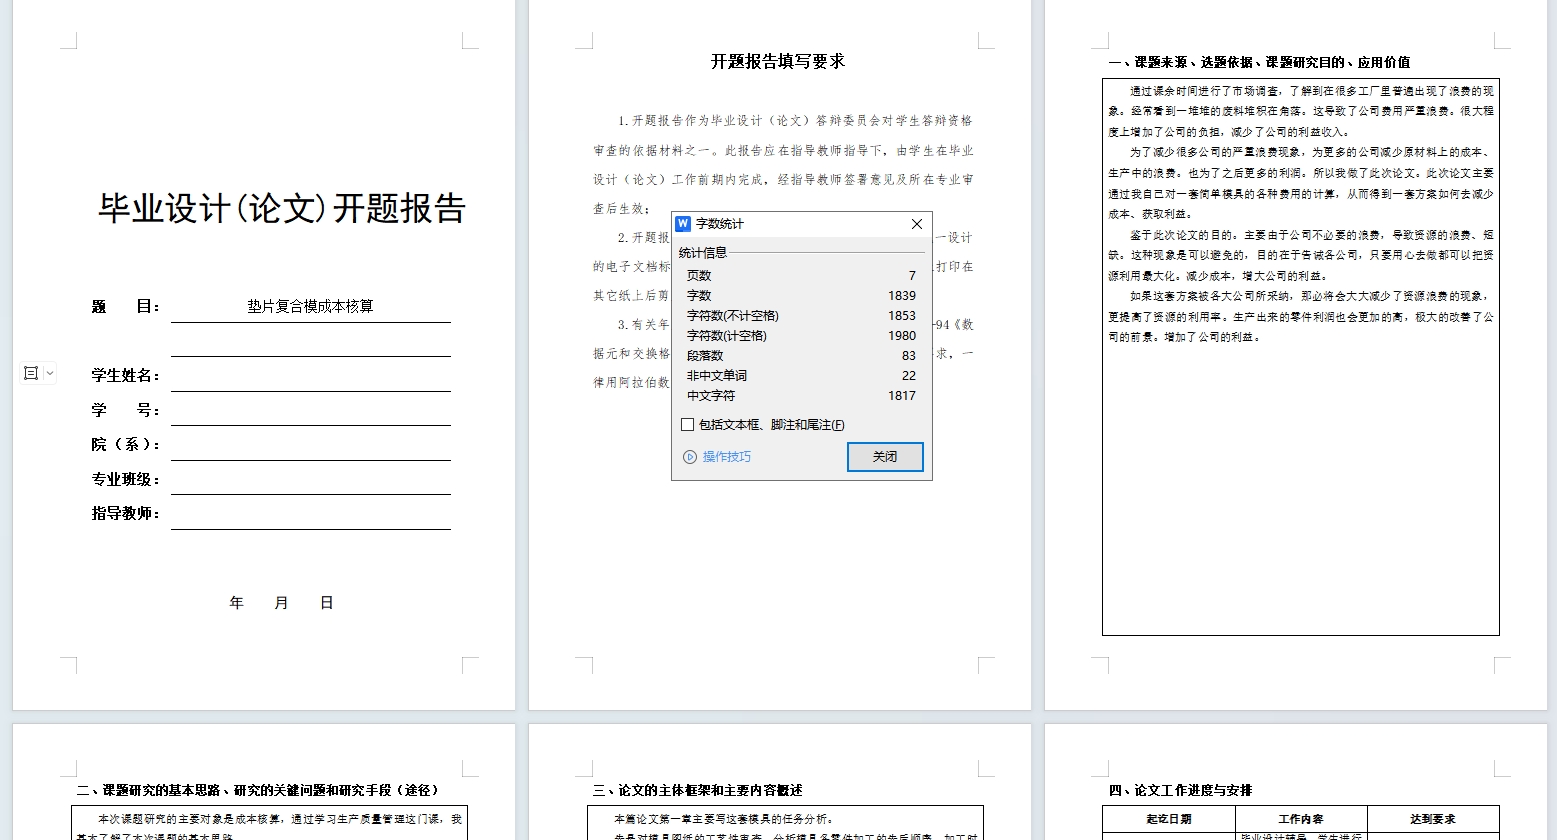Click the 题目 underline showing 垫片复合模成本核算
The image size is (1557, 840).
pyautogui.click(x=311, y=307)
